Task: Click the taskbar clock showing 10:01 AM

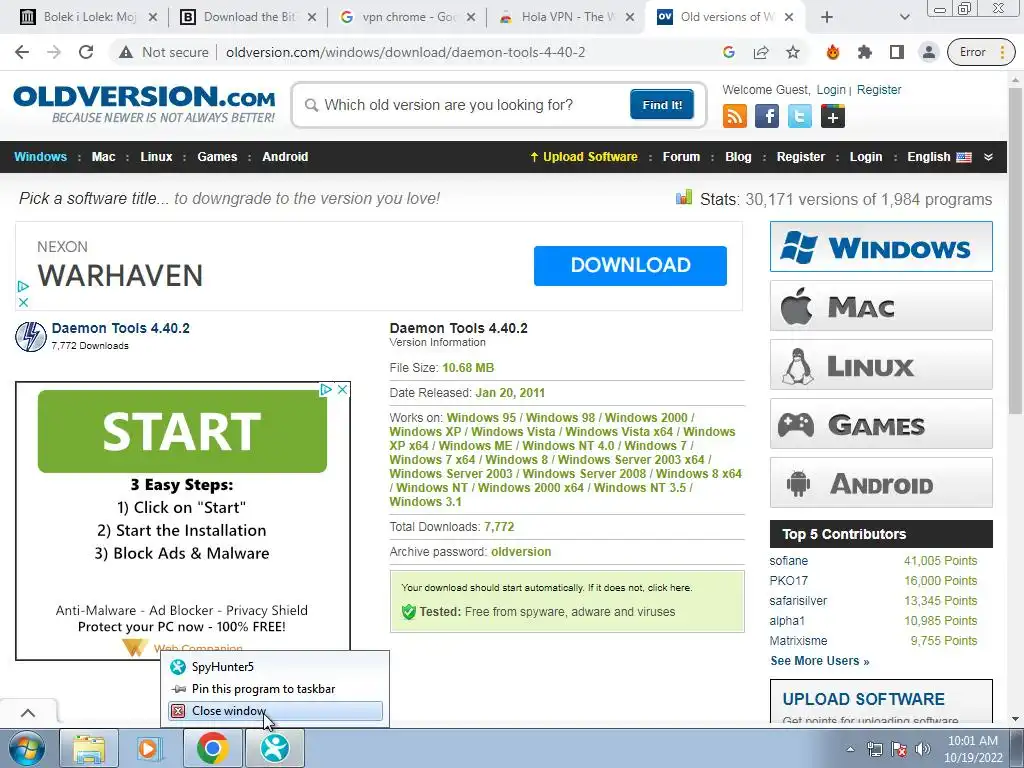Action: pyautogui.click(x=973, y=749)
